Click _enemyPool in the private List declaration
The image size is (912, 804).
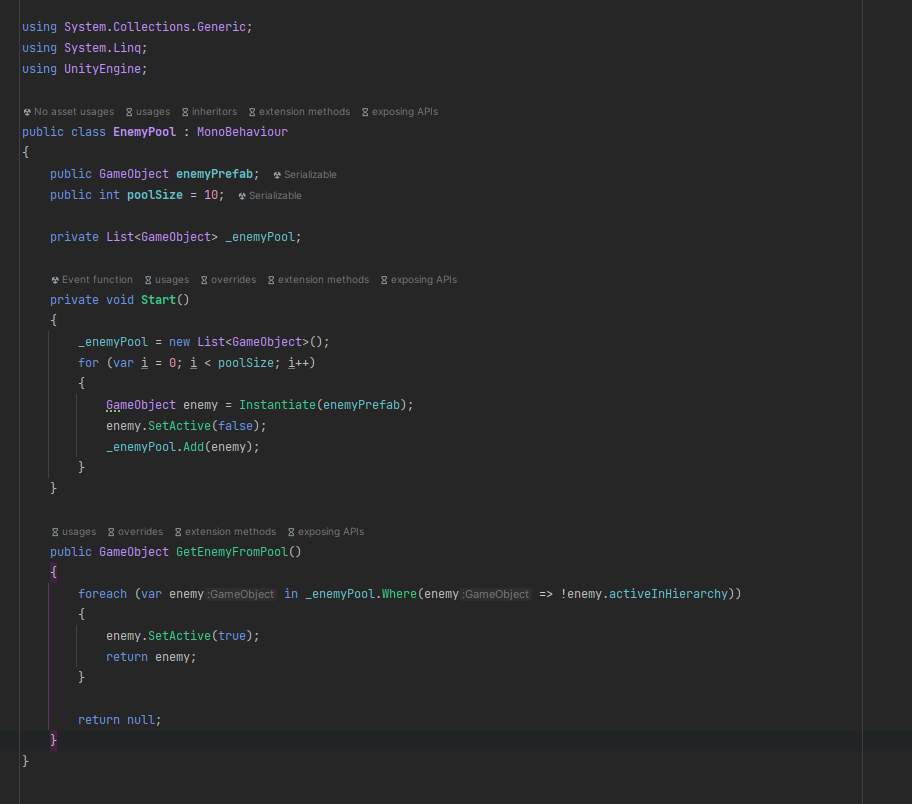coord(260,237)
